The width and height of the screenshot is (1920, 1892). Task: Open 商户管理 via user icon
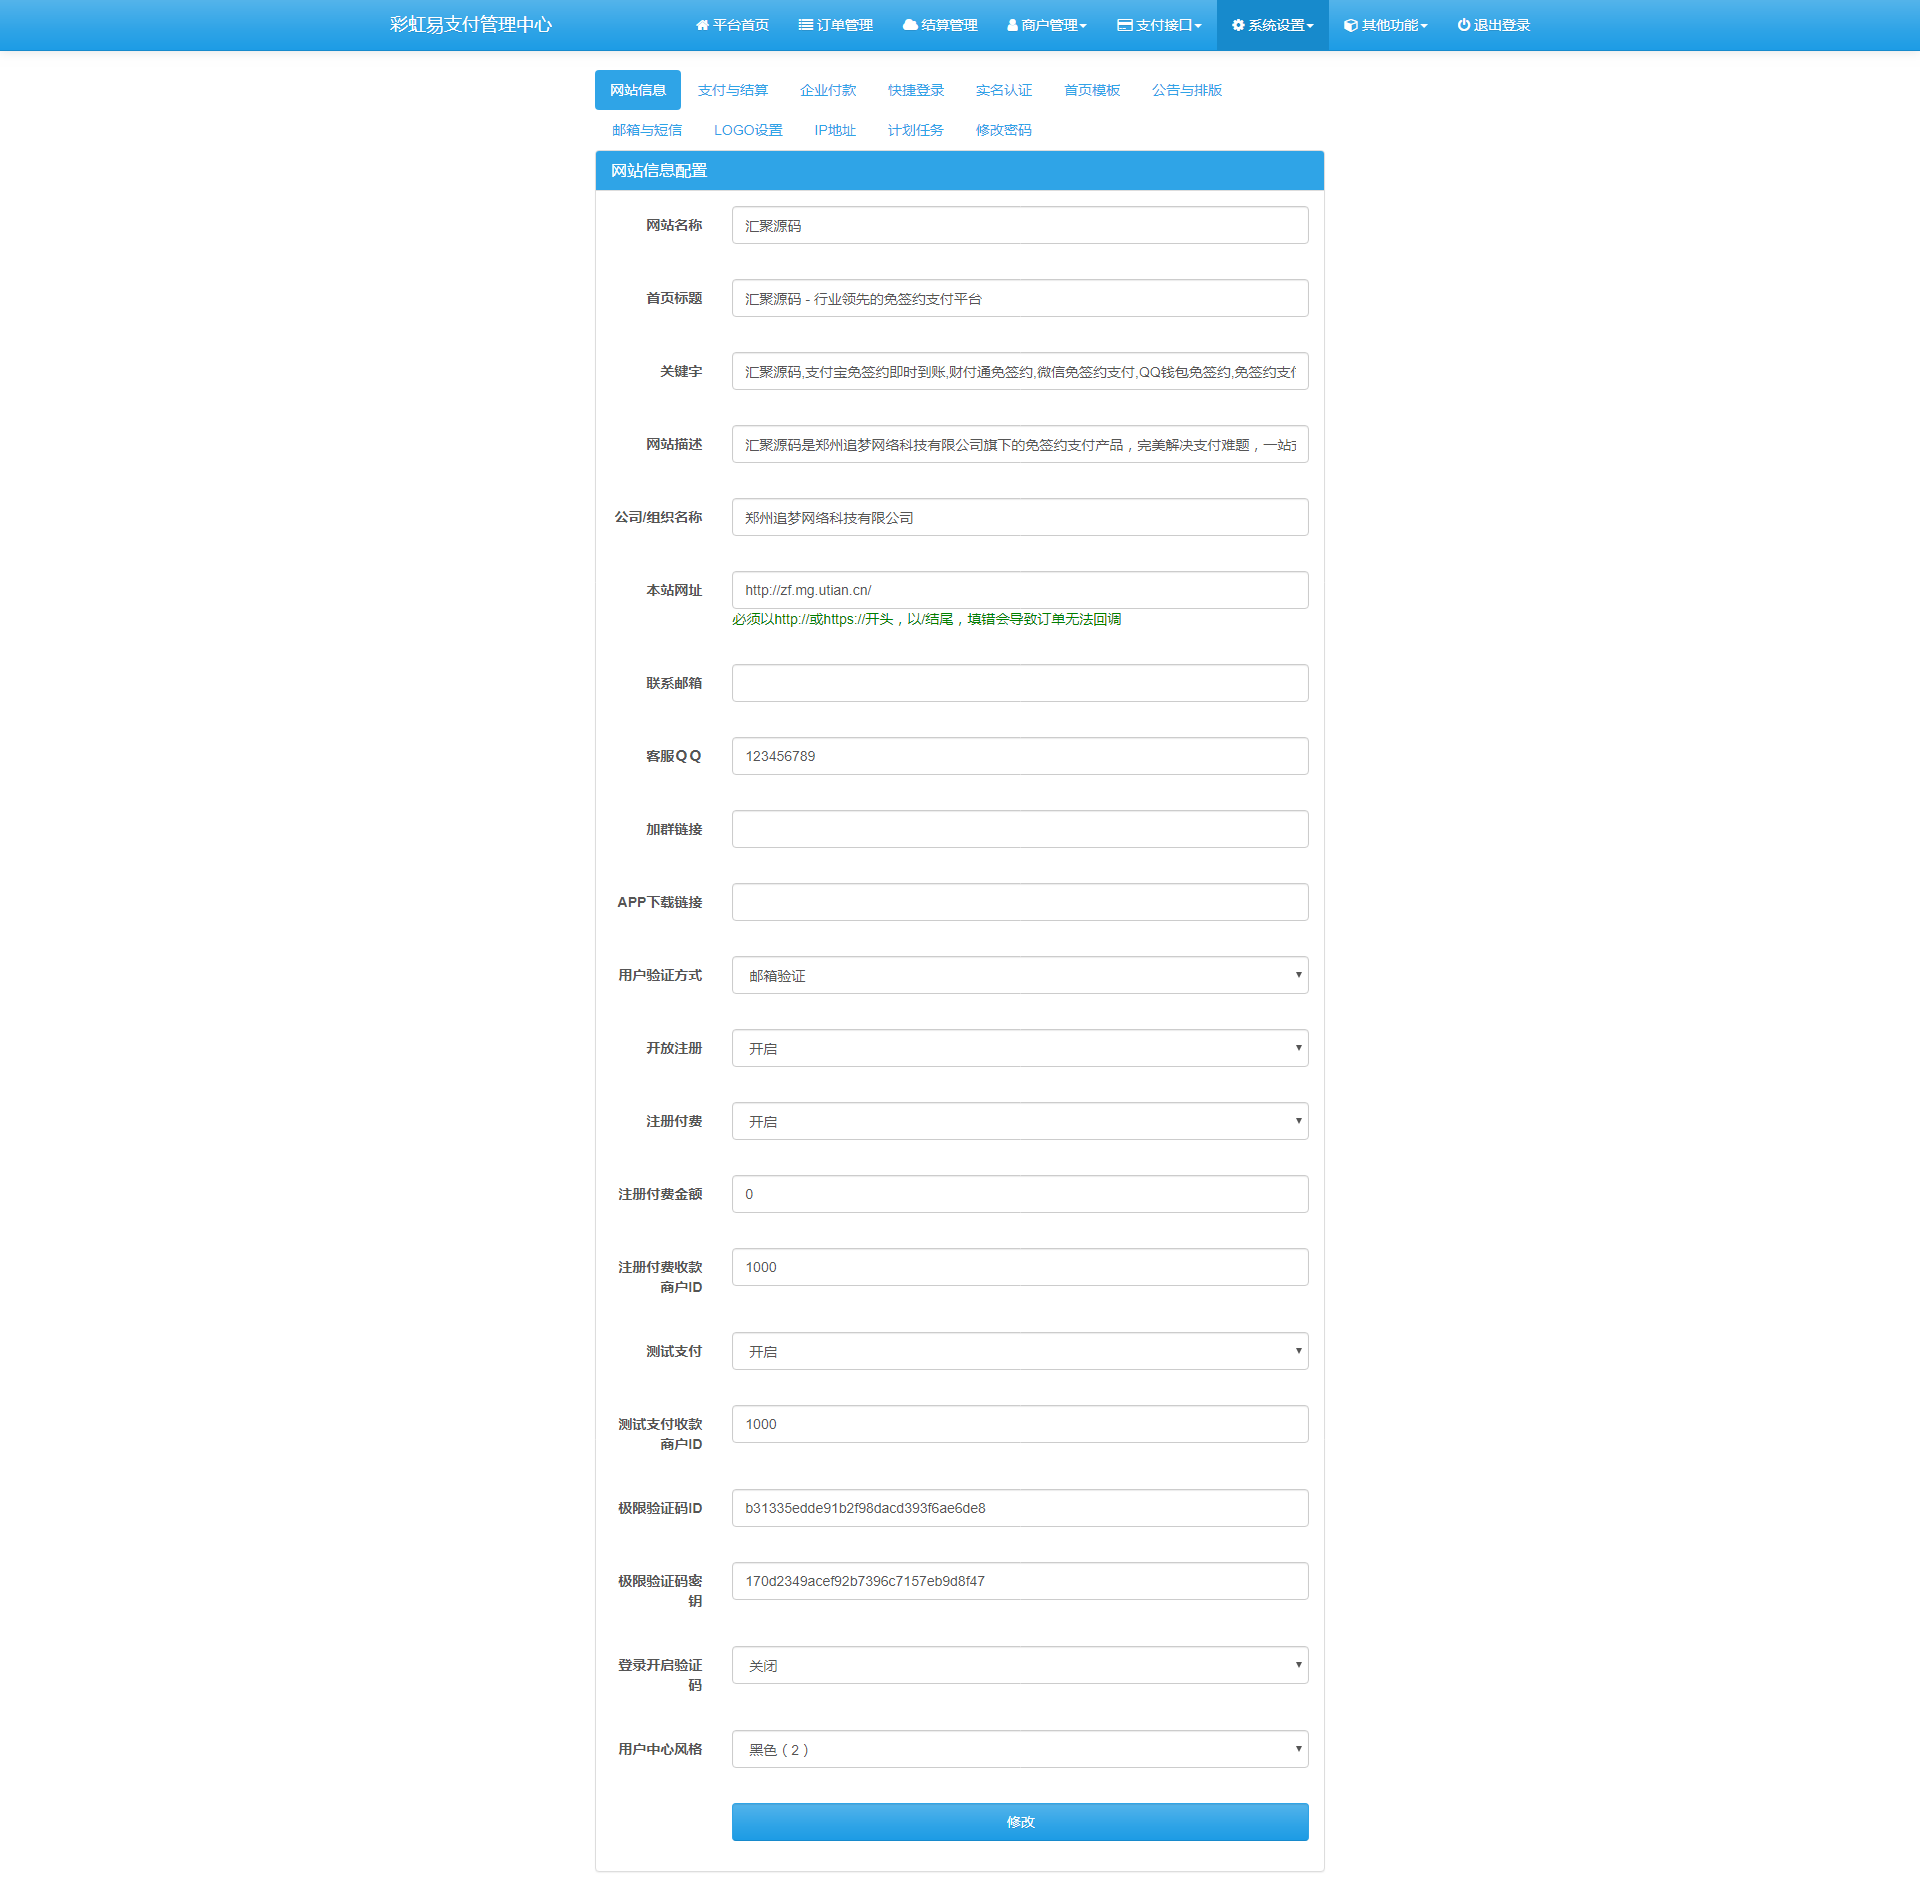coord(1012,25)
